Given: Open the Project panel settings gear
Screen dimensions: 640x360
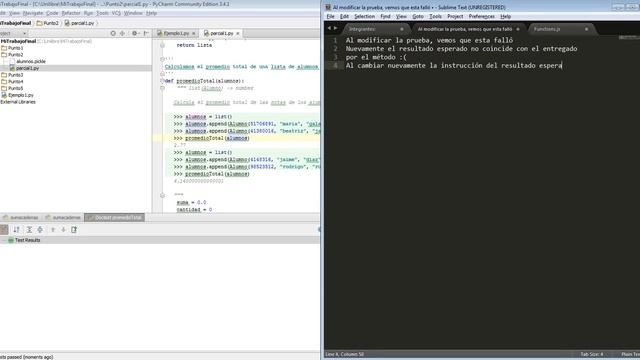Looking at the screenshot, I should (135, 33).
